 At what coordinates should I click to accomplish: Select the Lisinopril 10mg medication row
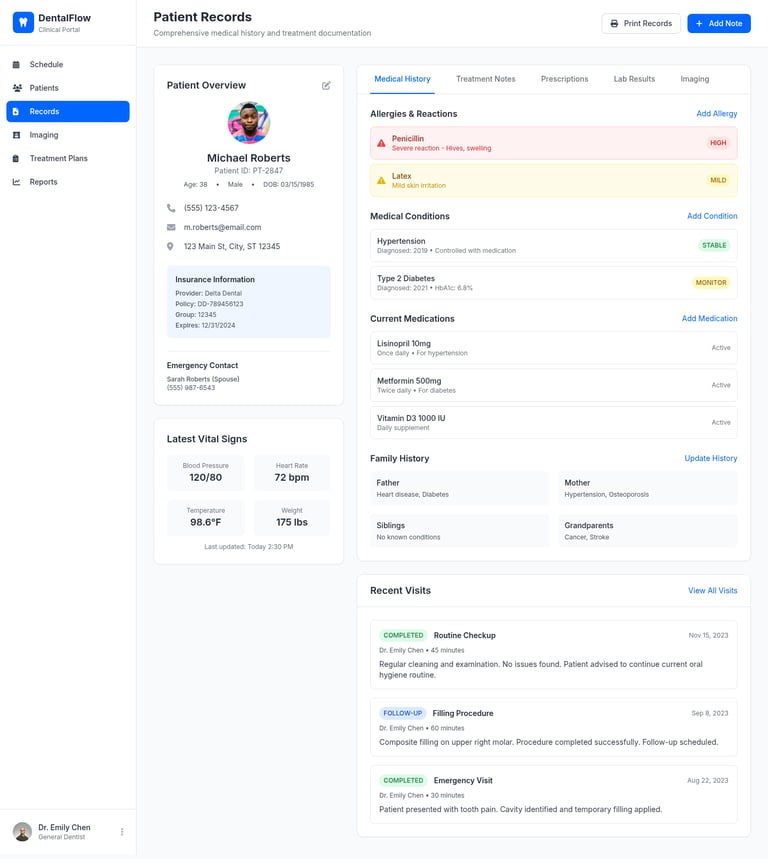click(553, 348)
